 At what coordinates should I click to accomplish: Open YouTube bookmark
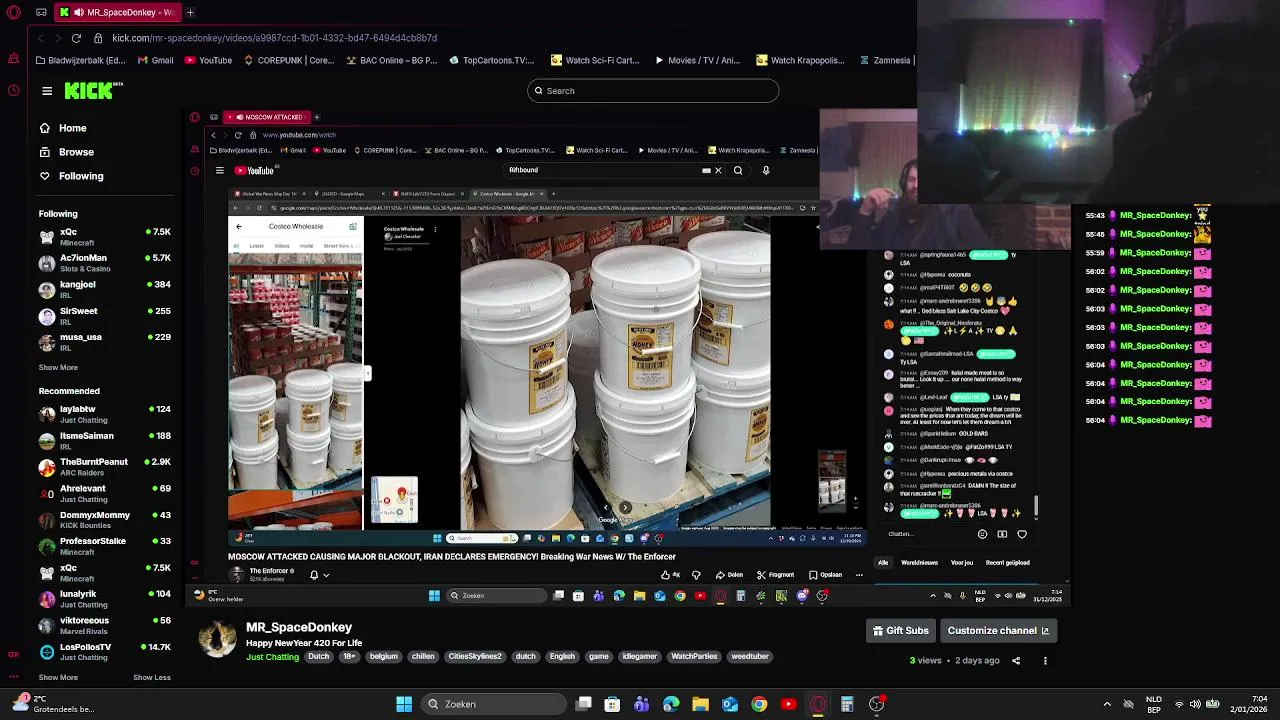point(207,60)
